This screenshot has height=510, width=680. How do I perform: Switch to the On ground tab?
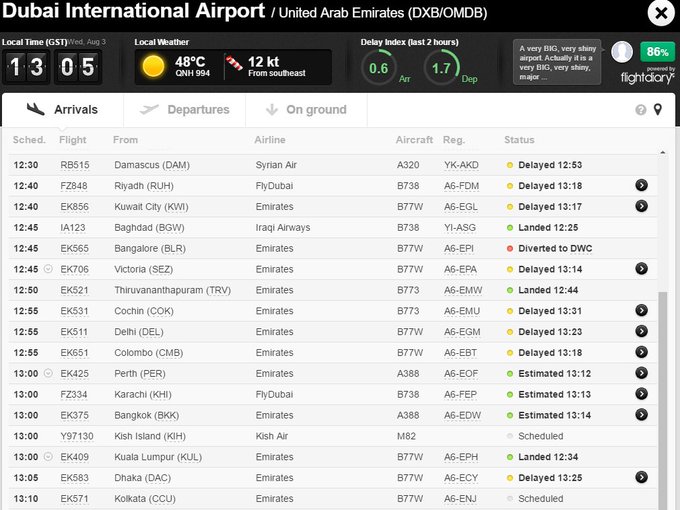pyautogui.click(x=306, y=110)
